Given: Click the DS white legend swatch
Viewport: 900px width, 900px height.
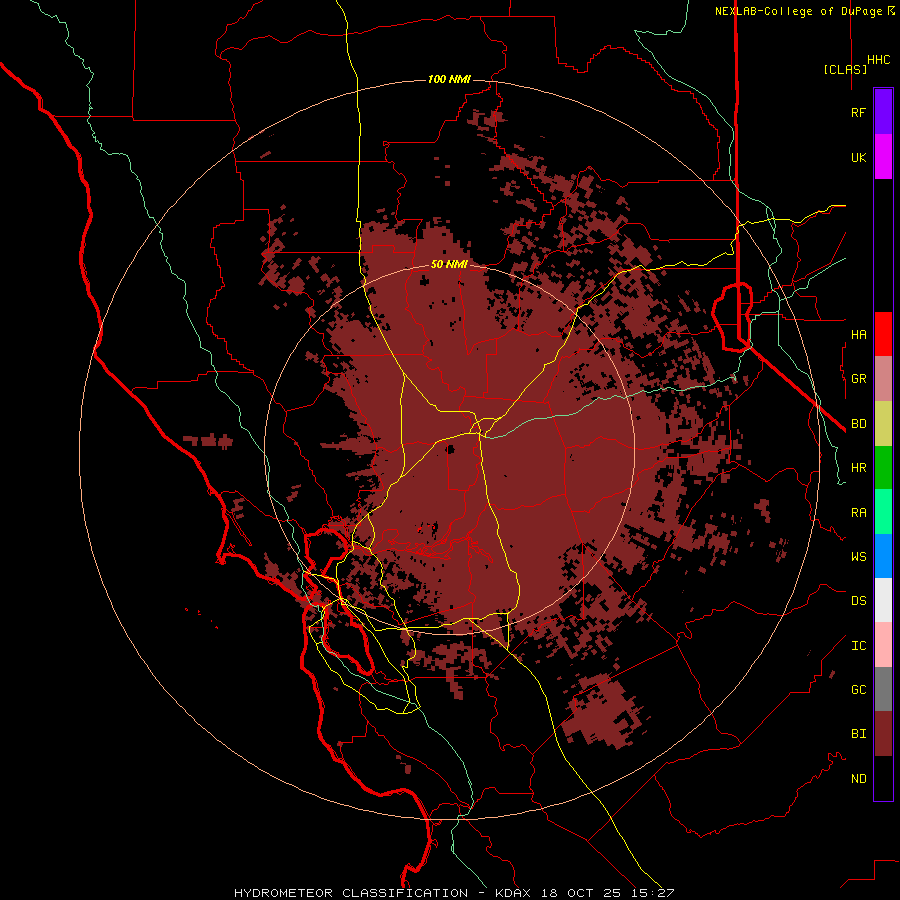Looking at the screenshot, I should tap(883, 600).
